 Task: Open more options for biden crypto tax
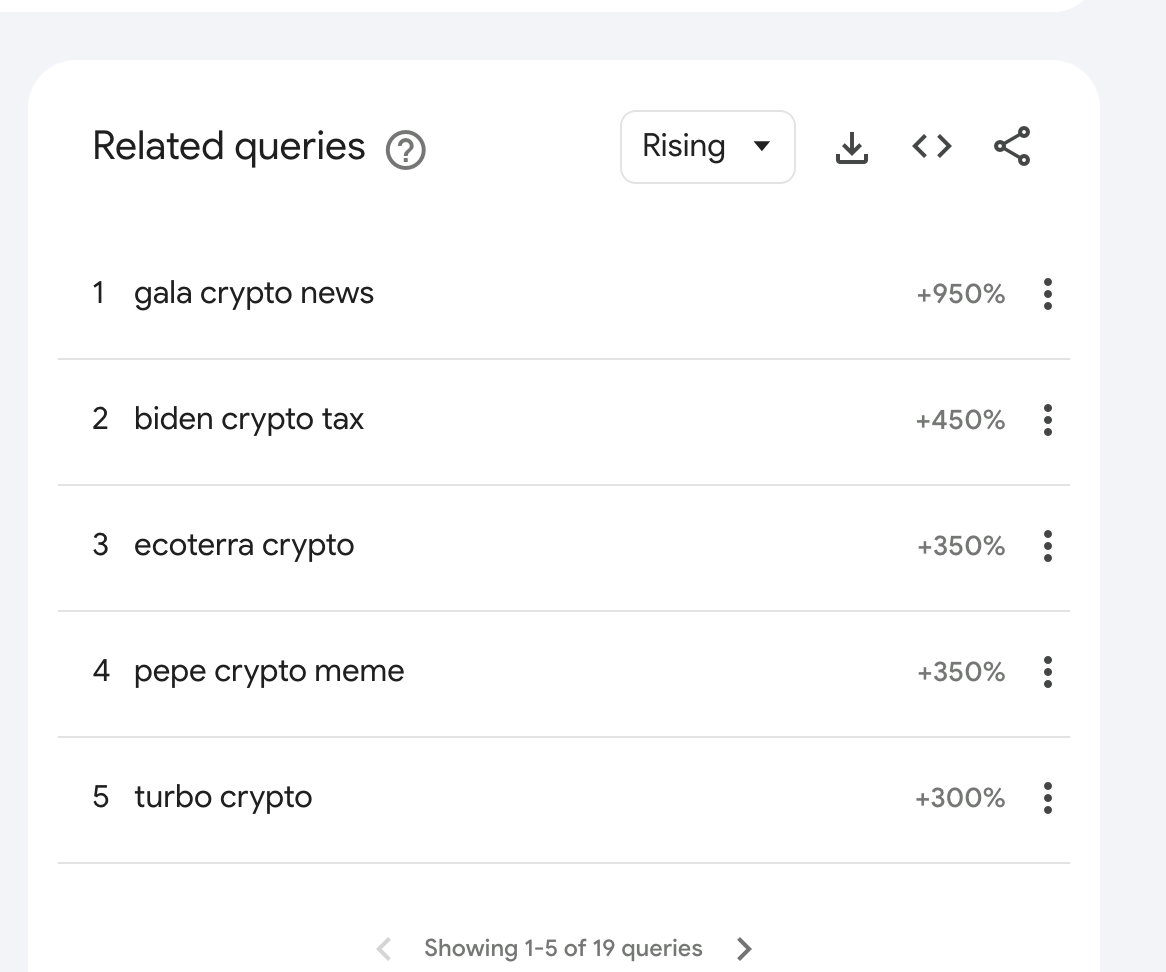pos(1048,420)
